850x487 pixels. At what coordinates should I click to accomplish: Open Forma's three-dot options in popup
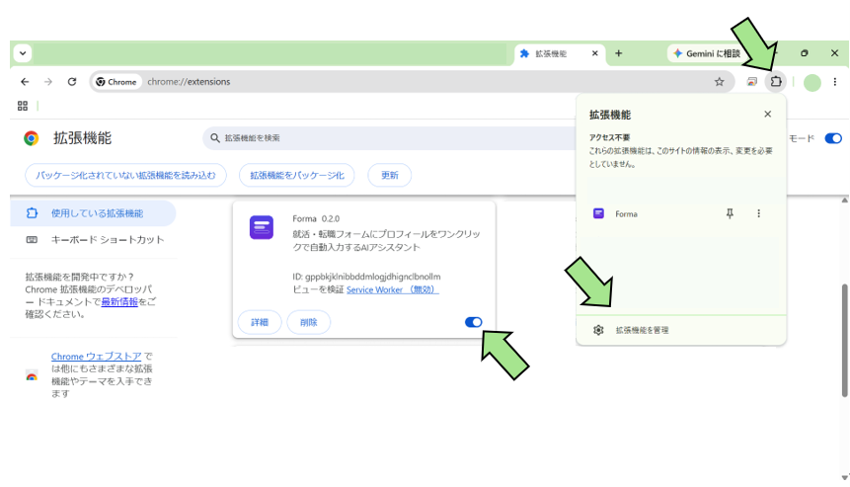(758, 214)
